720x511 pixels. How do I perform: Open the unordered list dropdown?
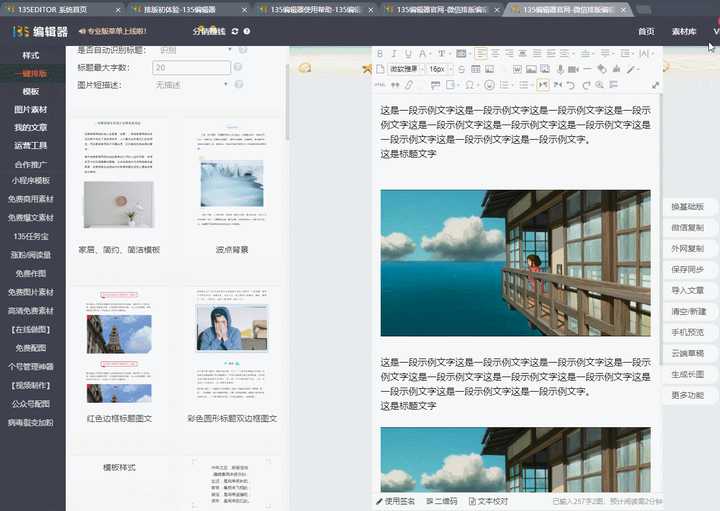[x=531, y=85]
